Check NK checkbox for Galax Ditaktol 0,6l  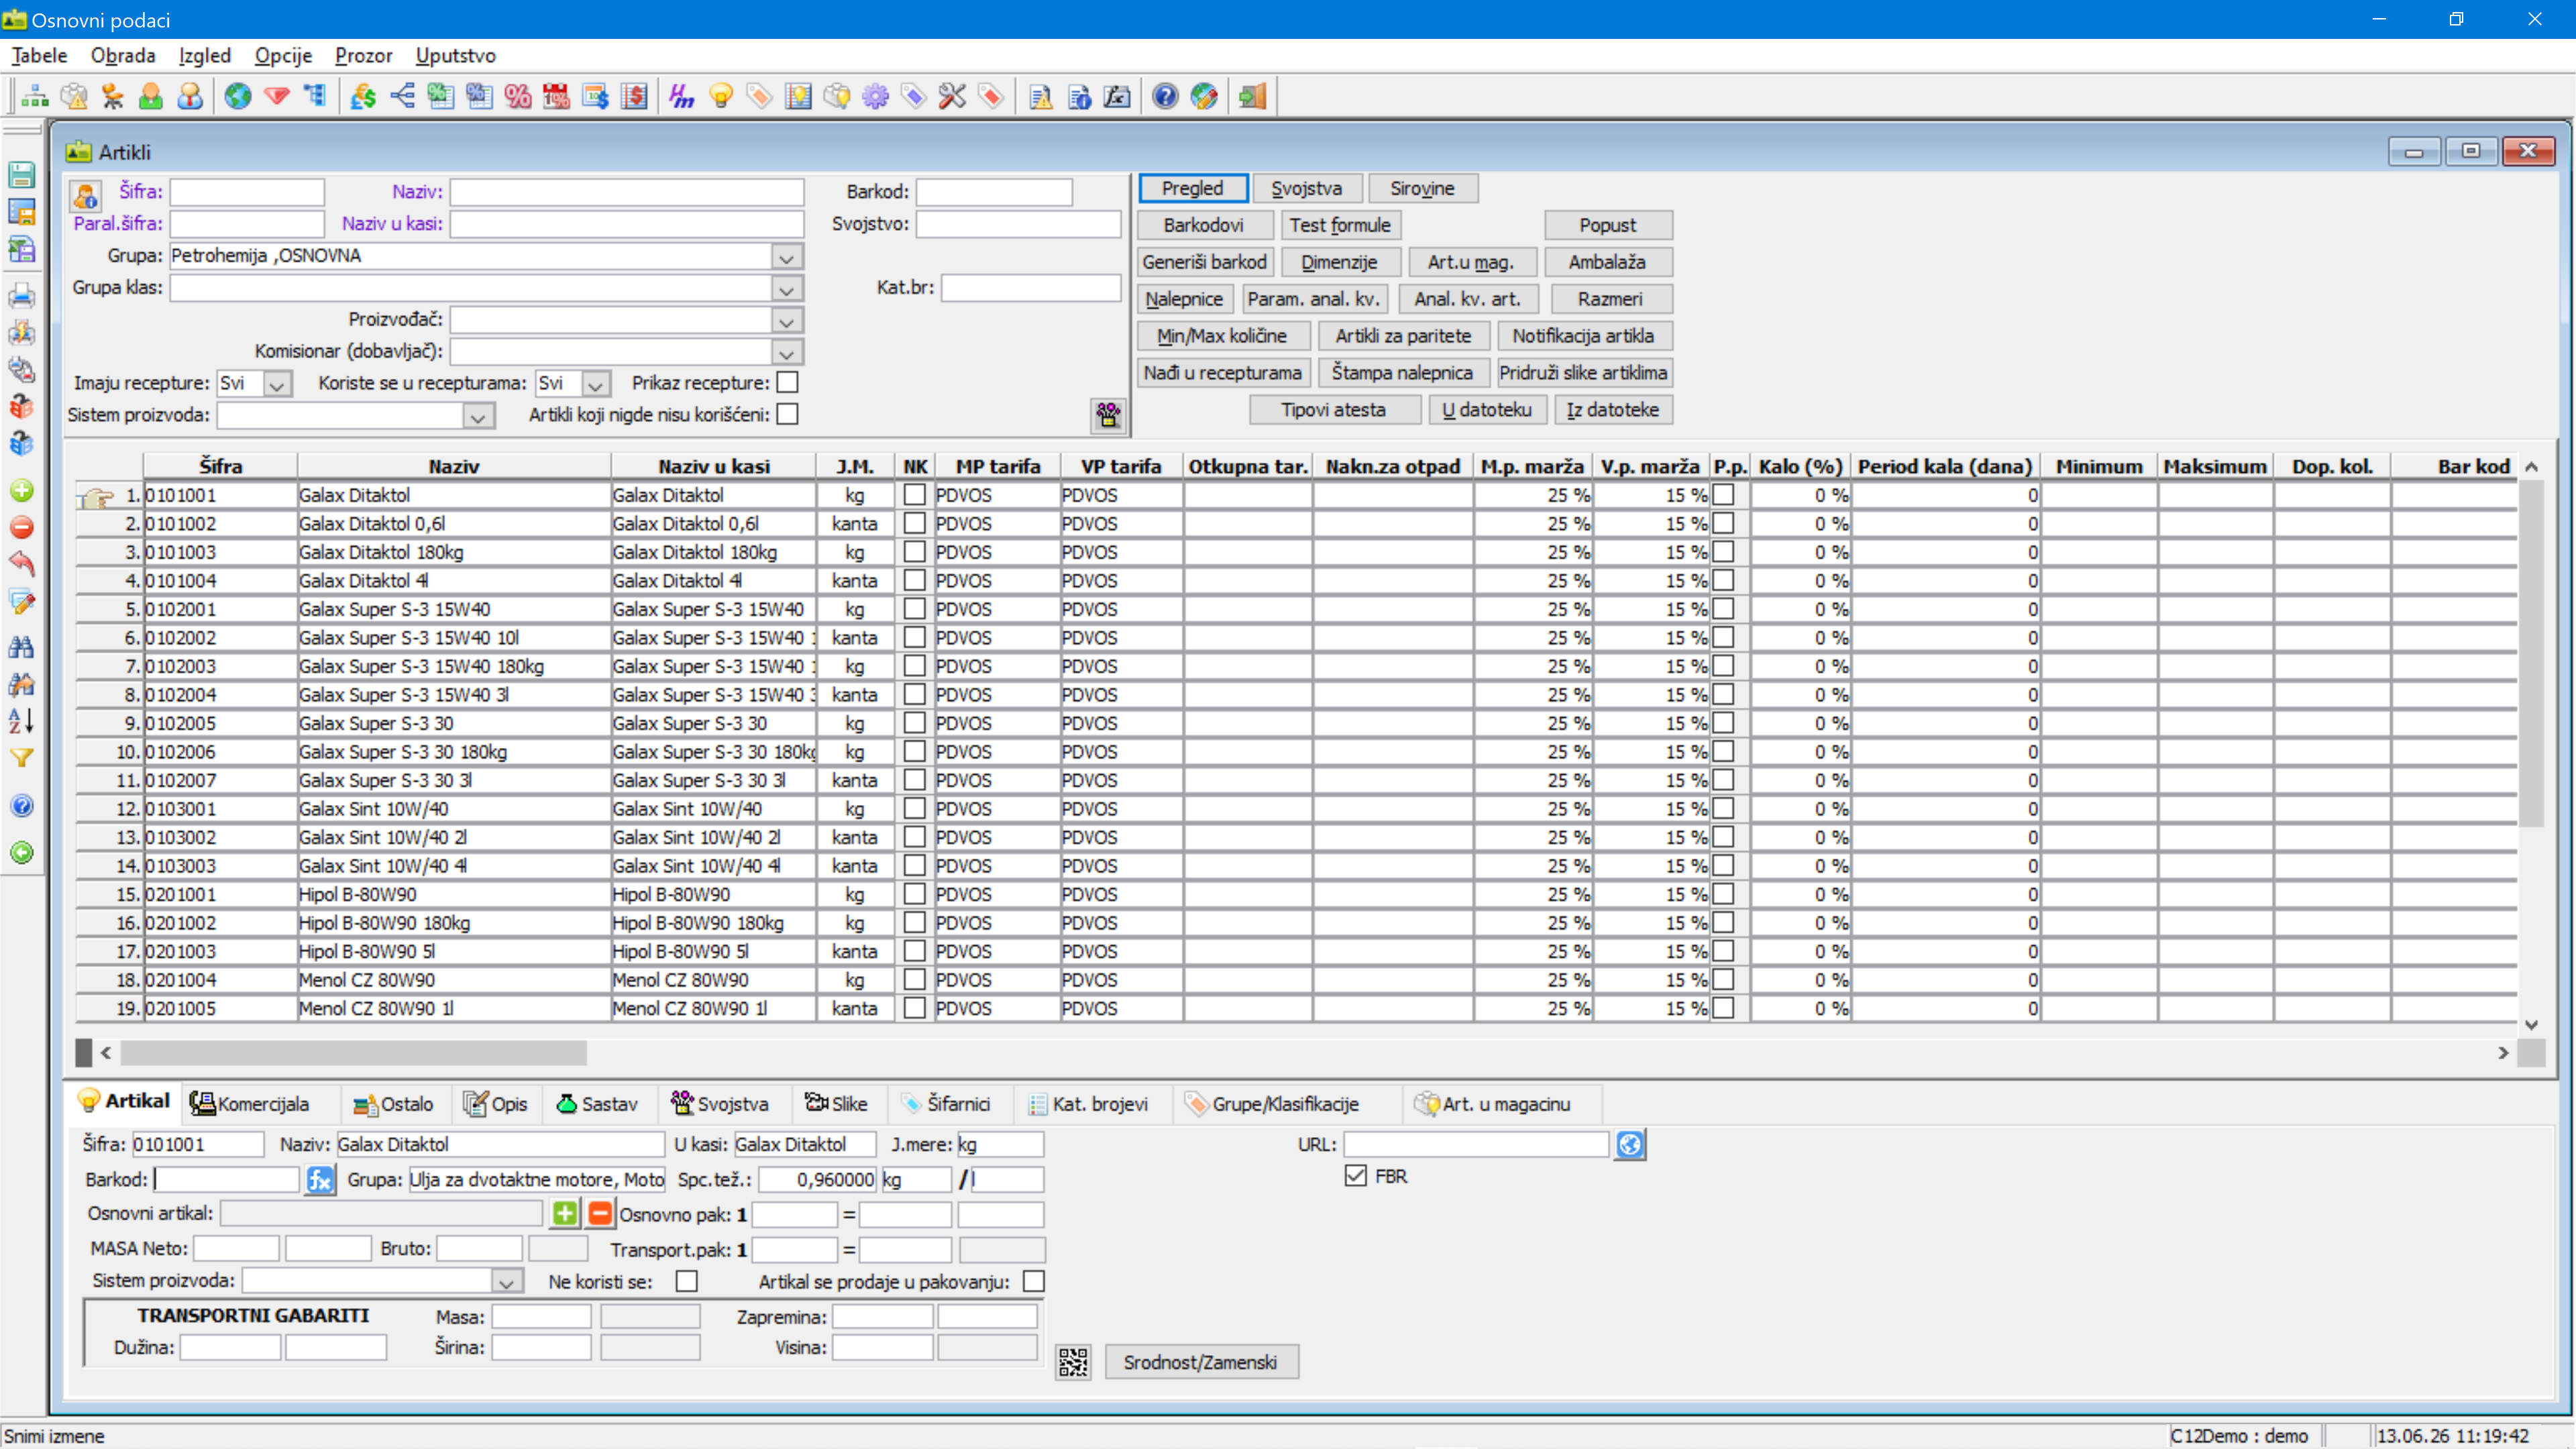pyautogui.click(x=914, y=523)
